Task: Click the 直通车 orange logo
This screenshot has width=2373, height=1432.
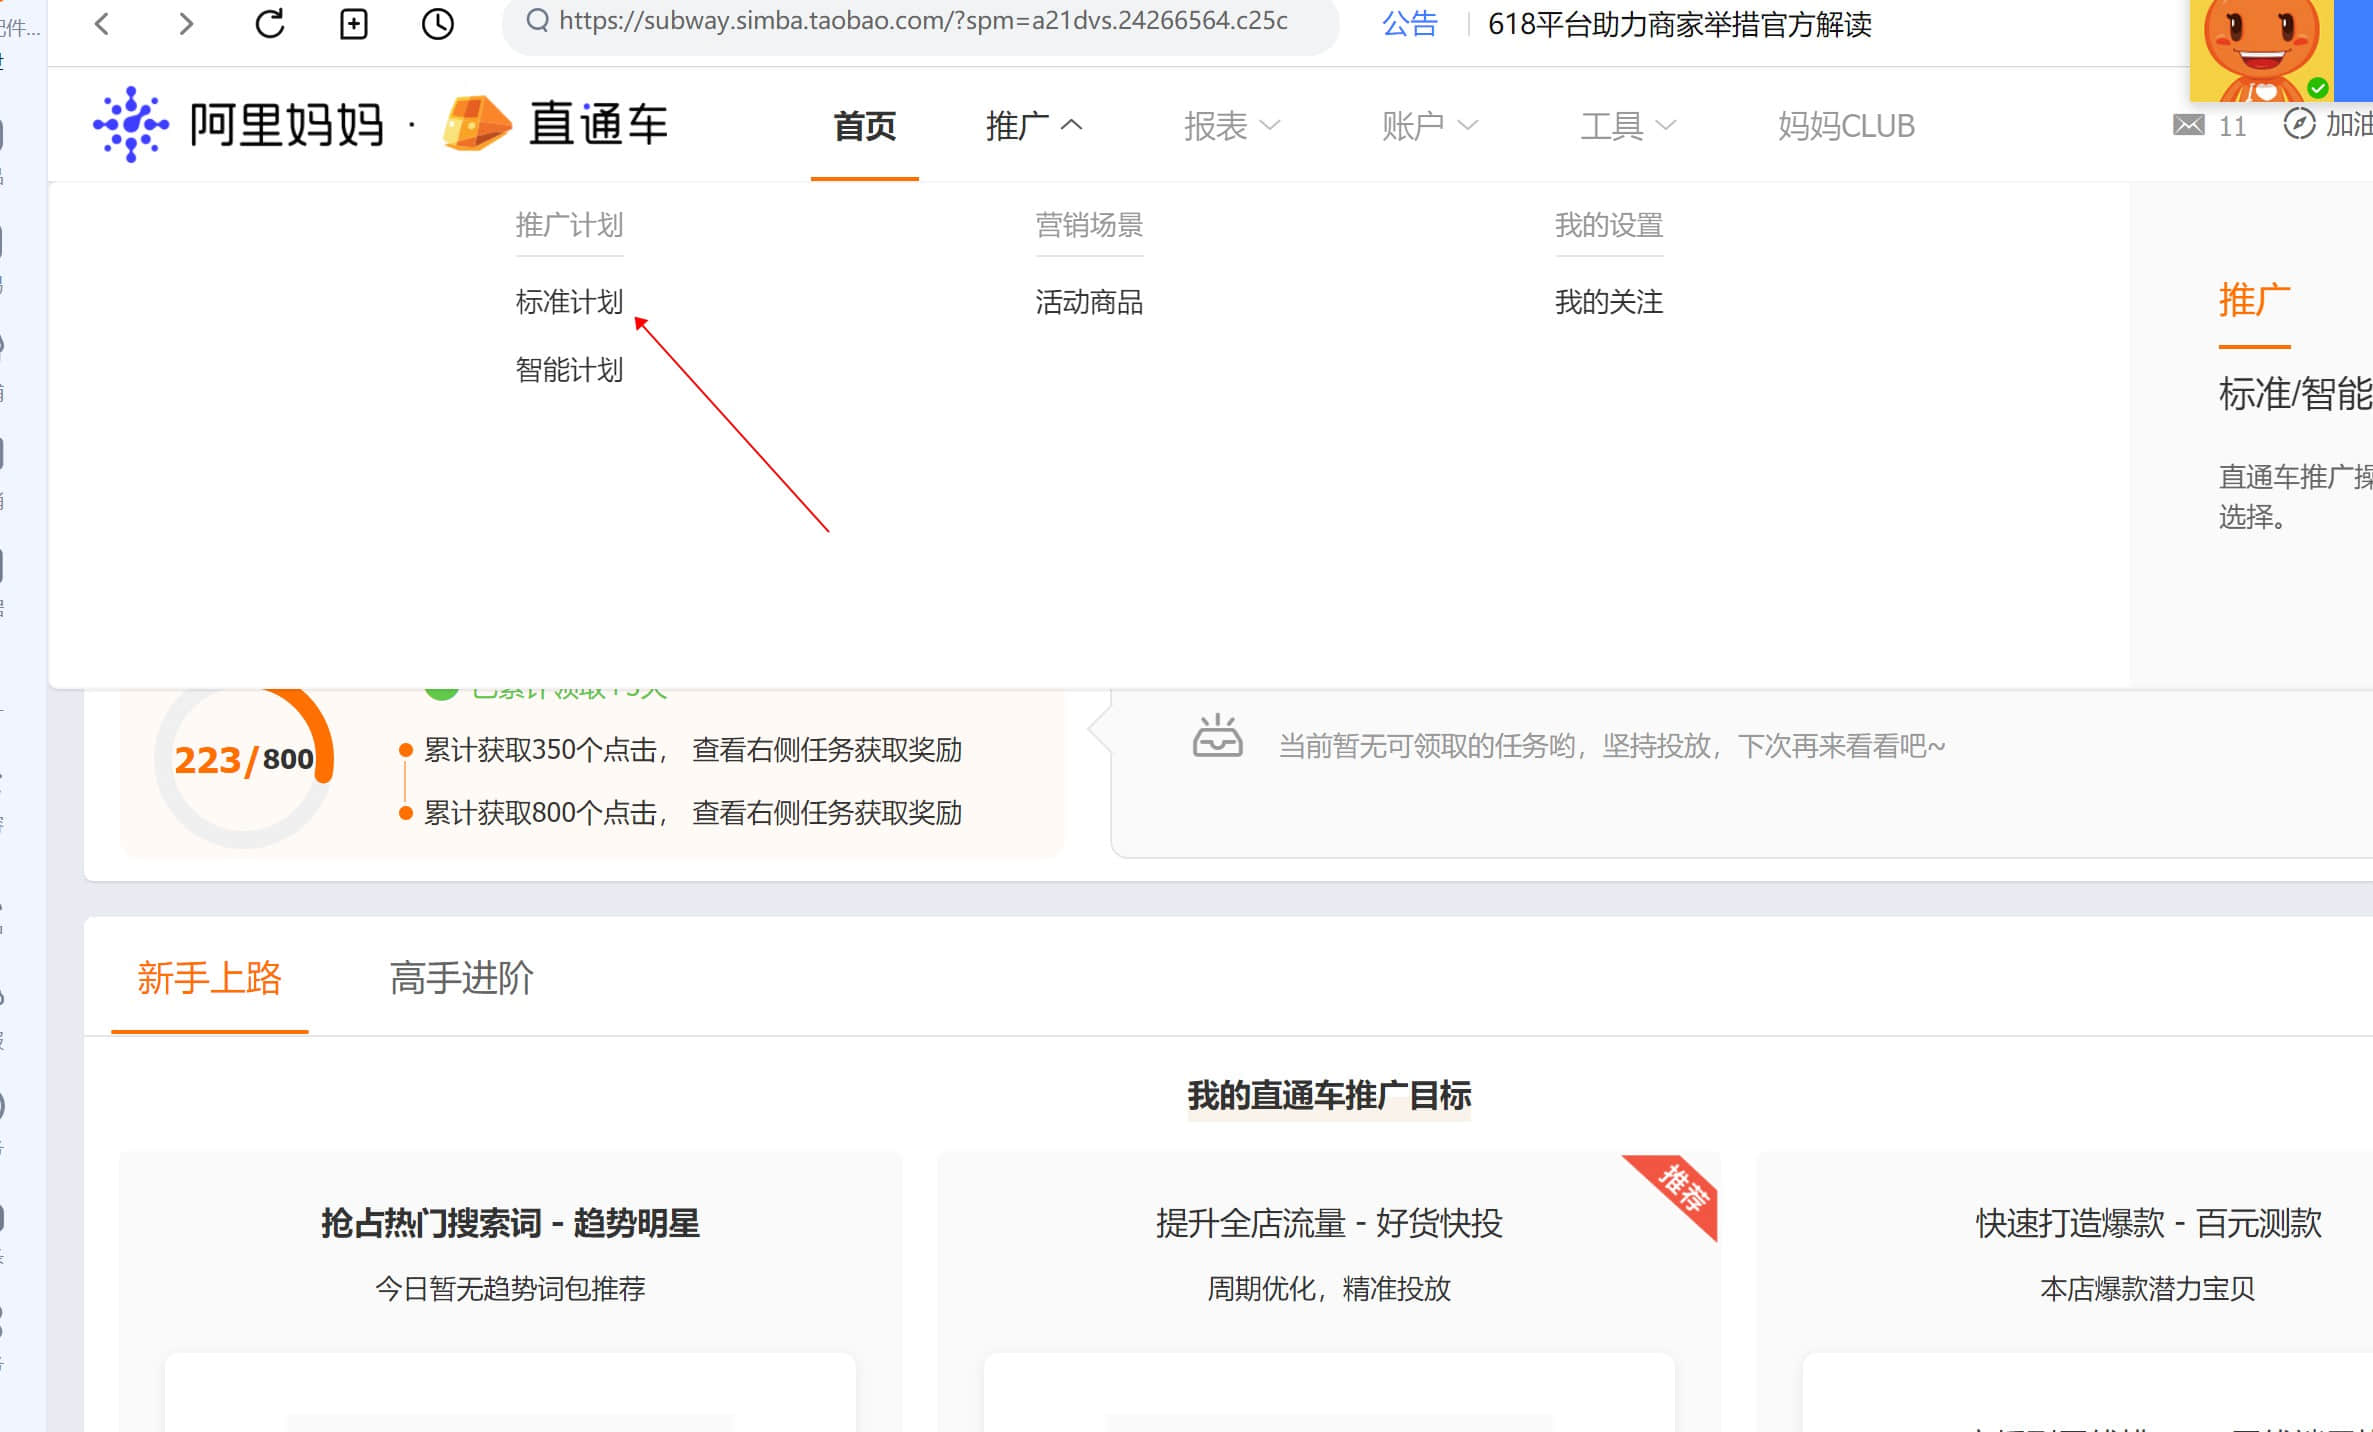Action: 477,124
